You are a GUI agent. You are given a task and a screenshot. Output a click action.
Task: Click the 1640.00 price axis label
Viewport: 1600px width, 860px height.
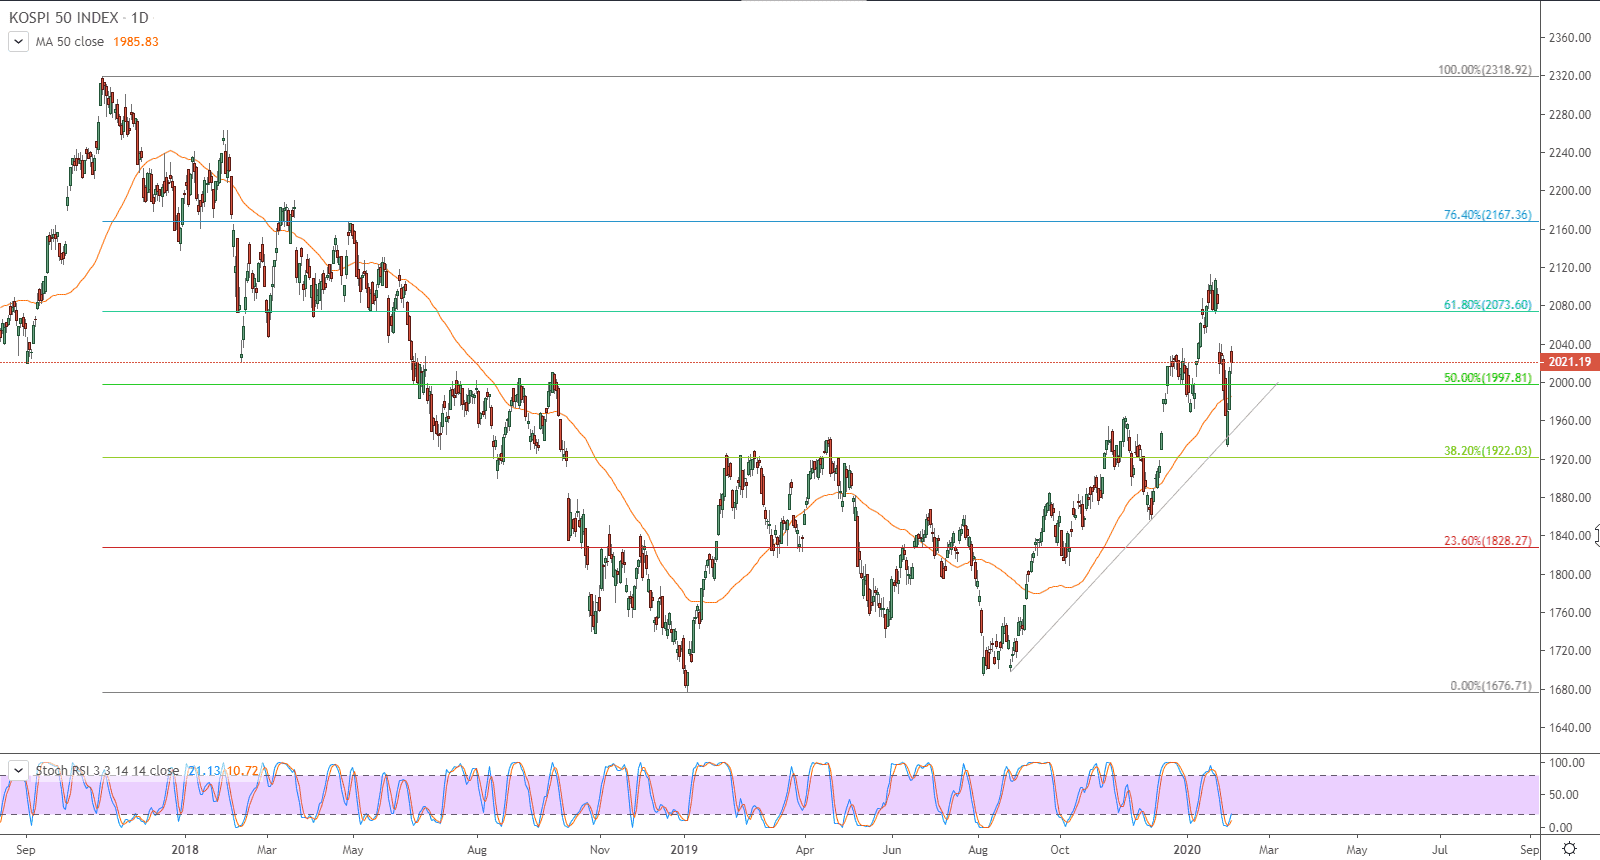[x=1569, y=728]
